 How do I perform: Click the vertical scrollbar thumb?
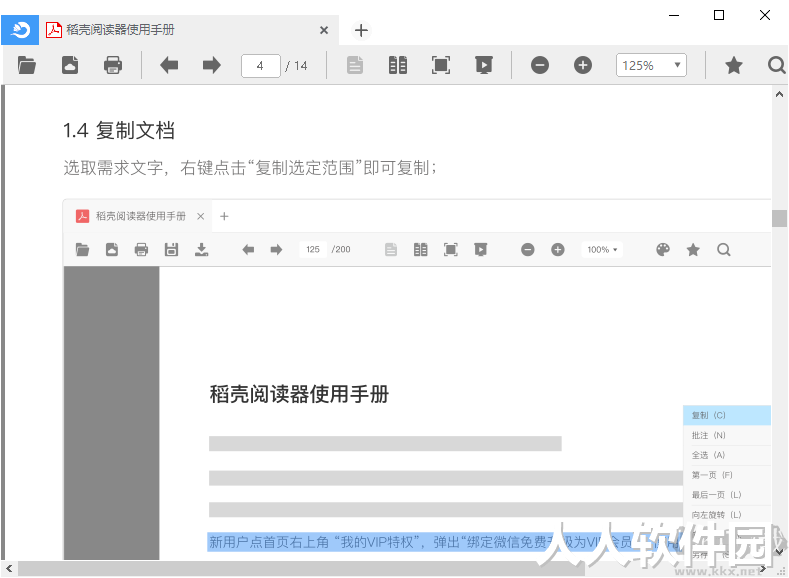coord(779,218)
